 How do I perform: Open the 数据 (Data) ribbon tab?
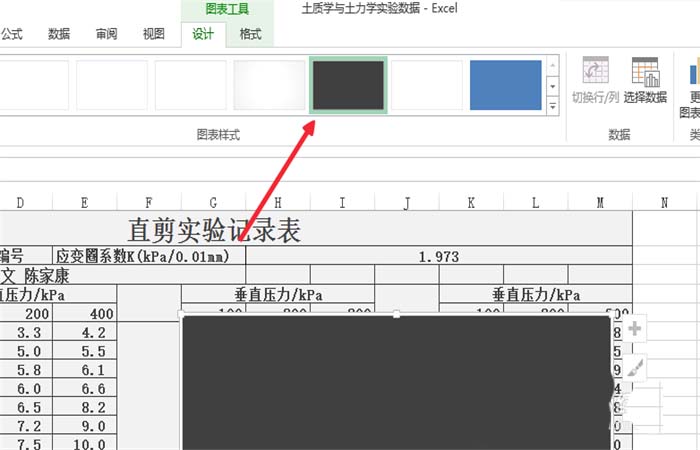[x=59, y=34]
